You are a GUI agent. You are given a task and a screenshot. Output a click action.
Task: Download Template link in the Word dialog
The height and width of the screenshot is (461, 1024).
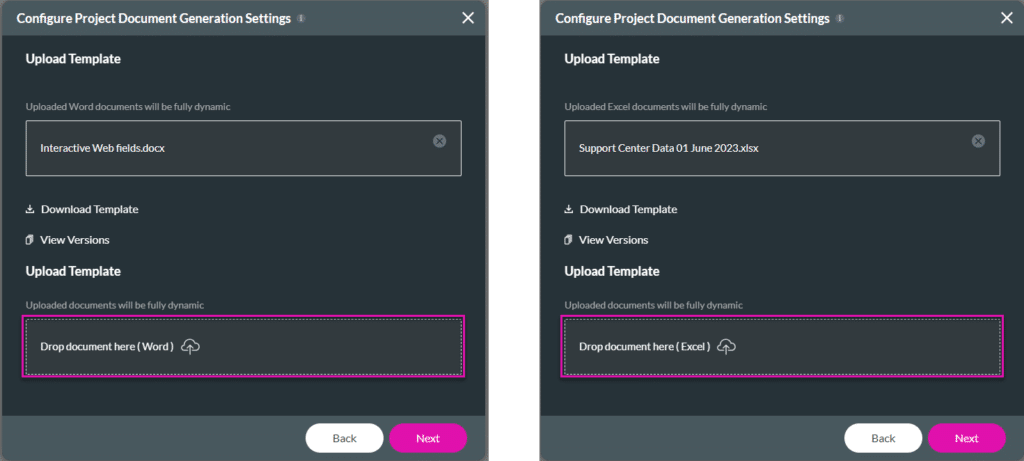(89, 210)
